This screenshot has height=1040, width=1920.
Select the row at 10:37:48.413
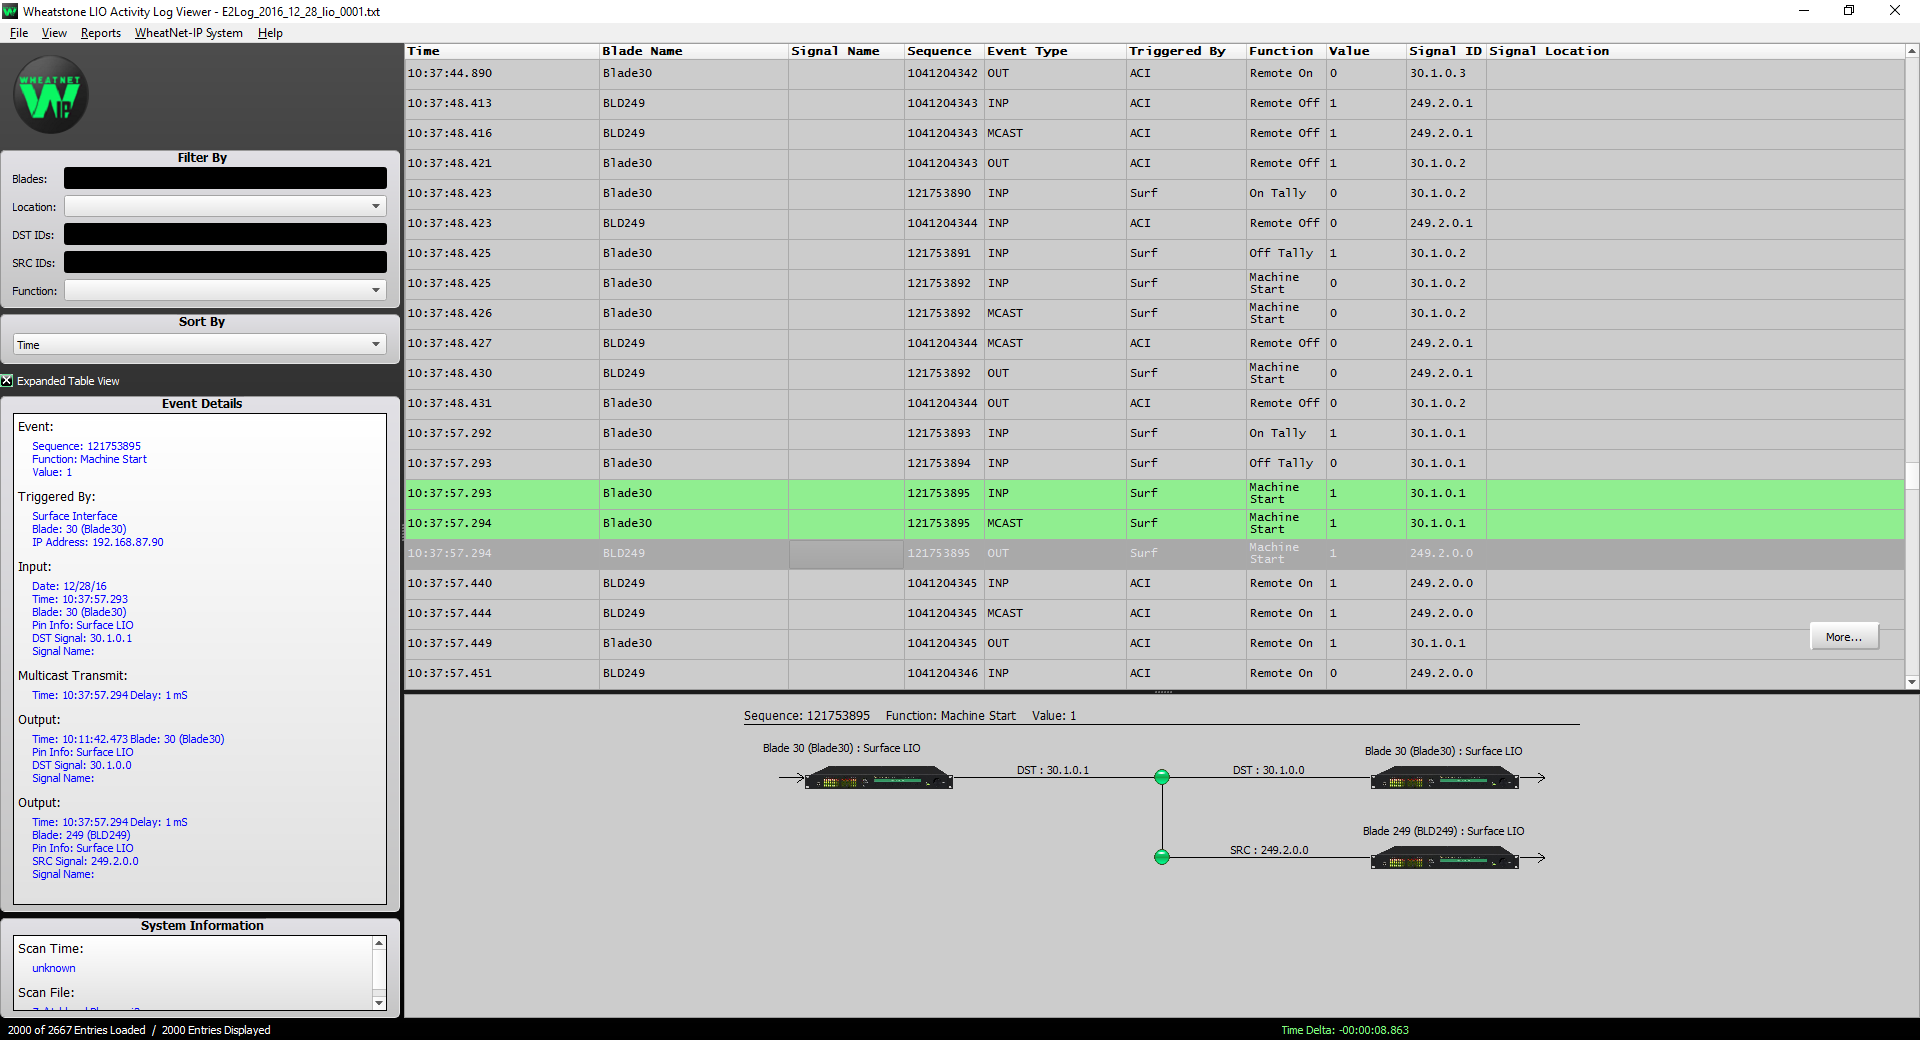click(x=1154, y=104)
